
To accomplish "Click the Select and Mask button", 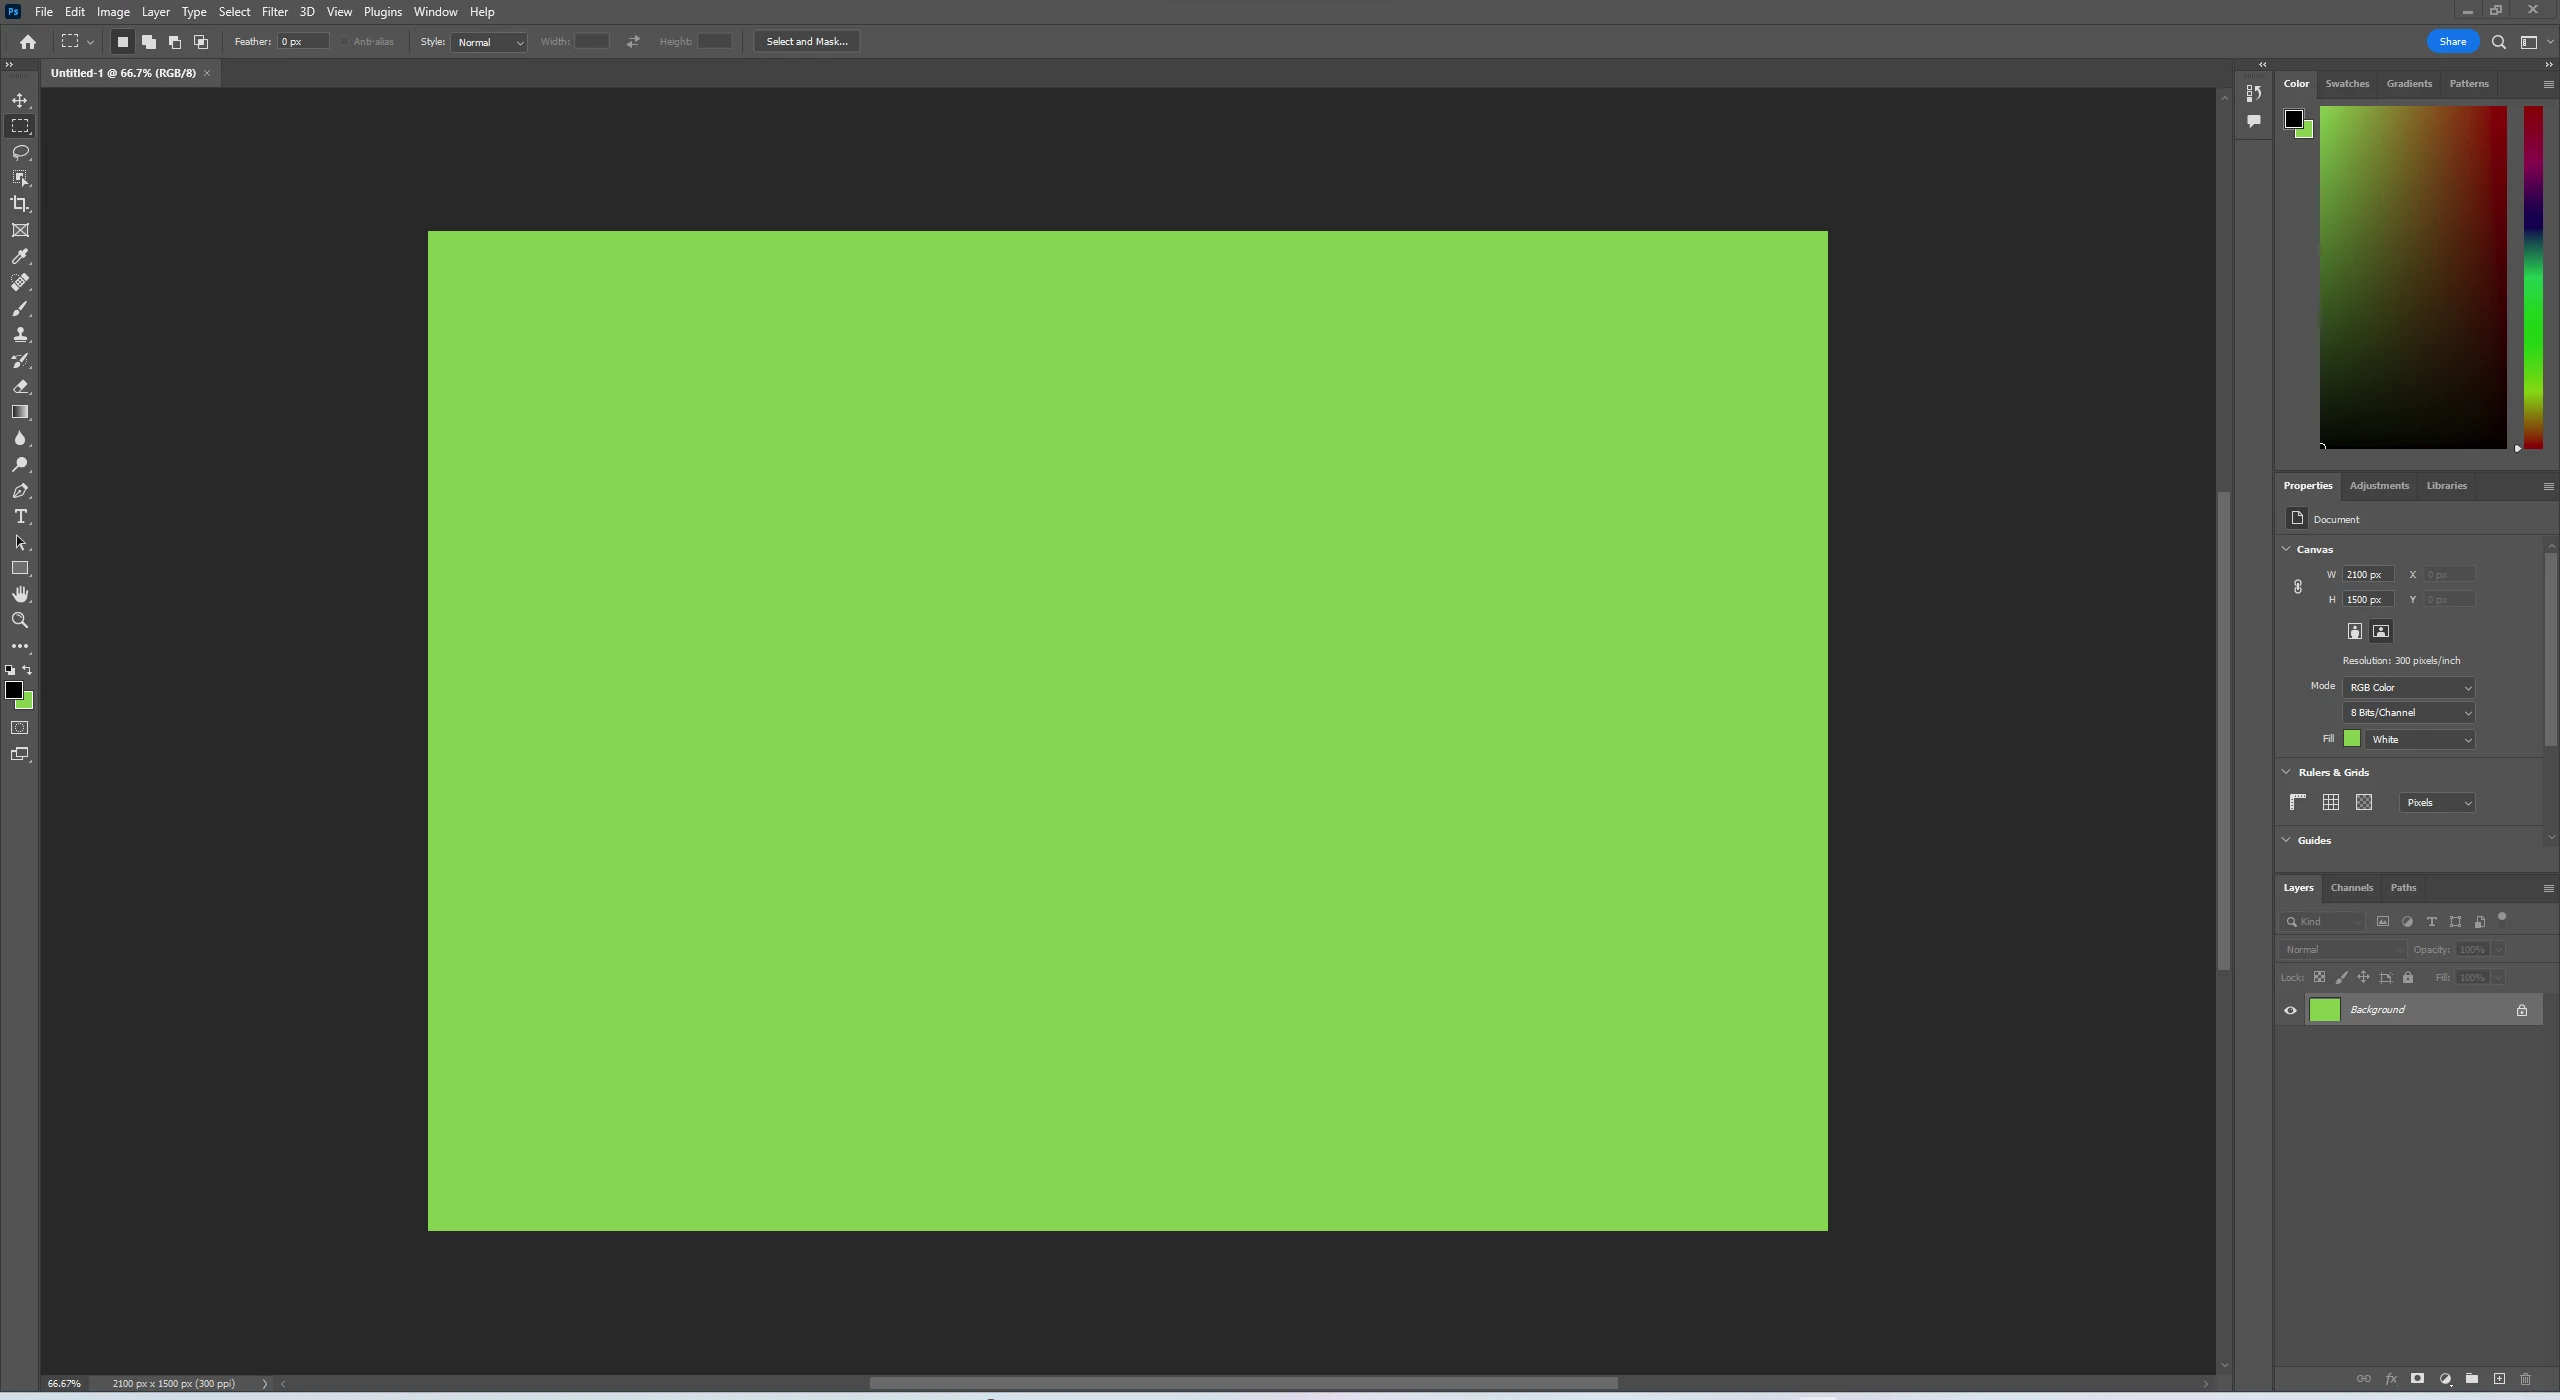I will click(x=806, y=42).
